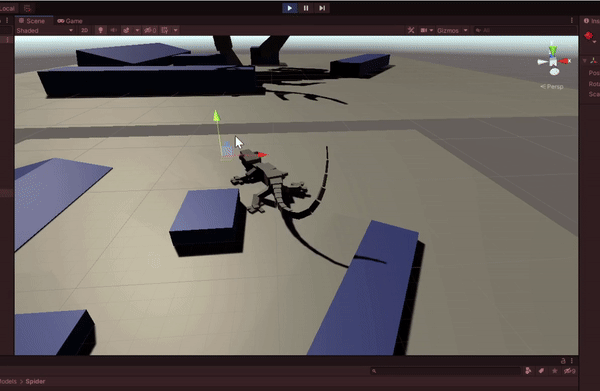Open the component editor tools icon
This screenshot has height=391, width=600.
(x=411, y=30)
